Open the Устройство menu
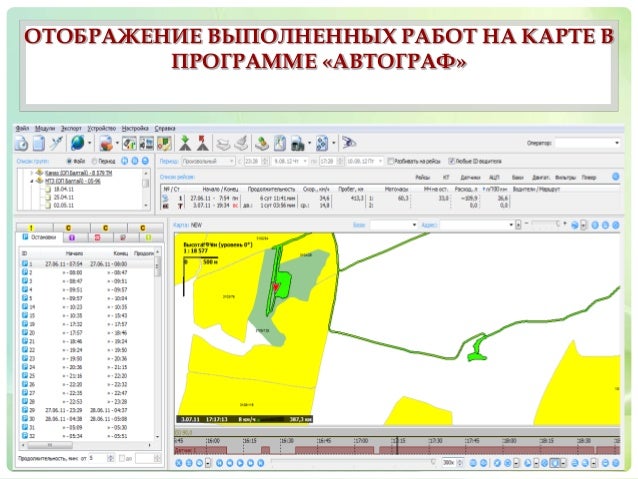The height and width of the screenshot is (479, 638). point(102,129)
